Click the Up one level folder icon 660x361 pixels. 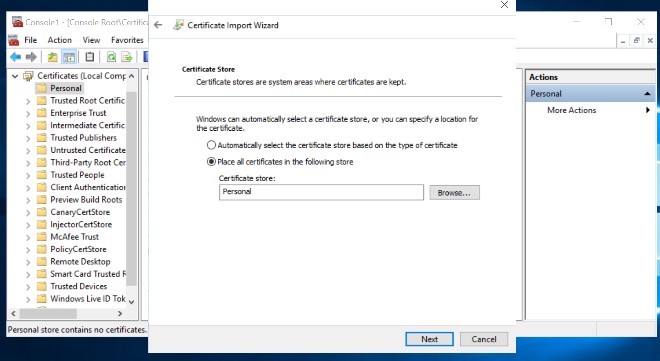coord(52,57)
